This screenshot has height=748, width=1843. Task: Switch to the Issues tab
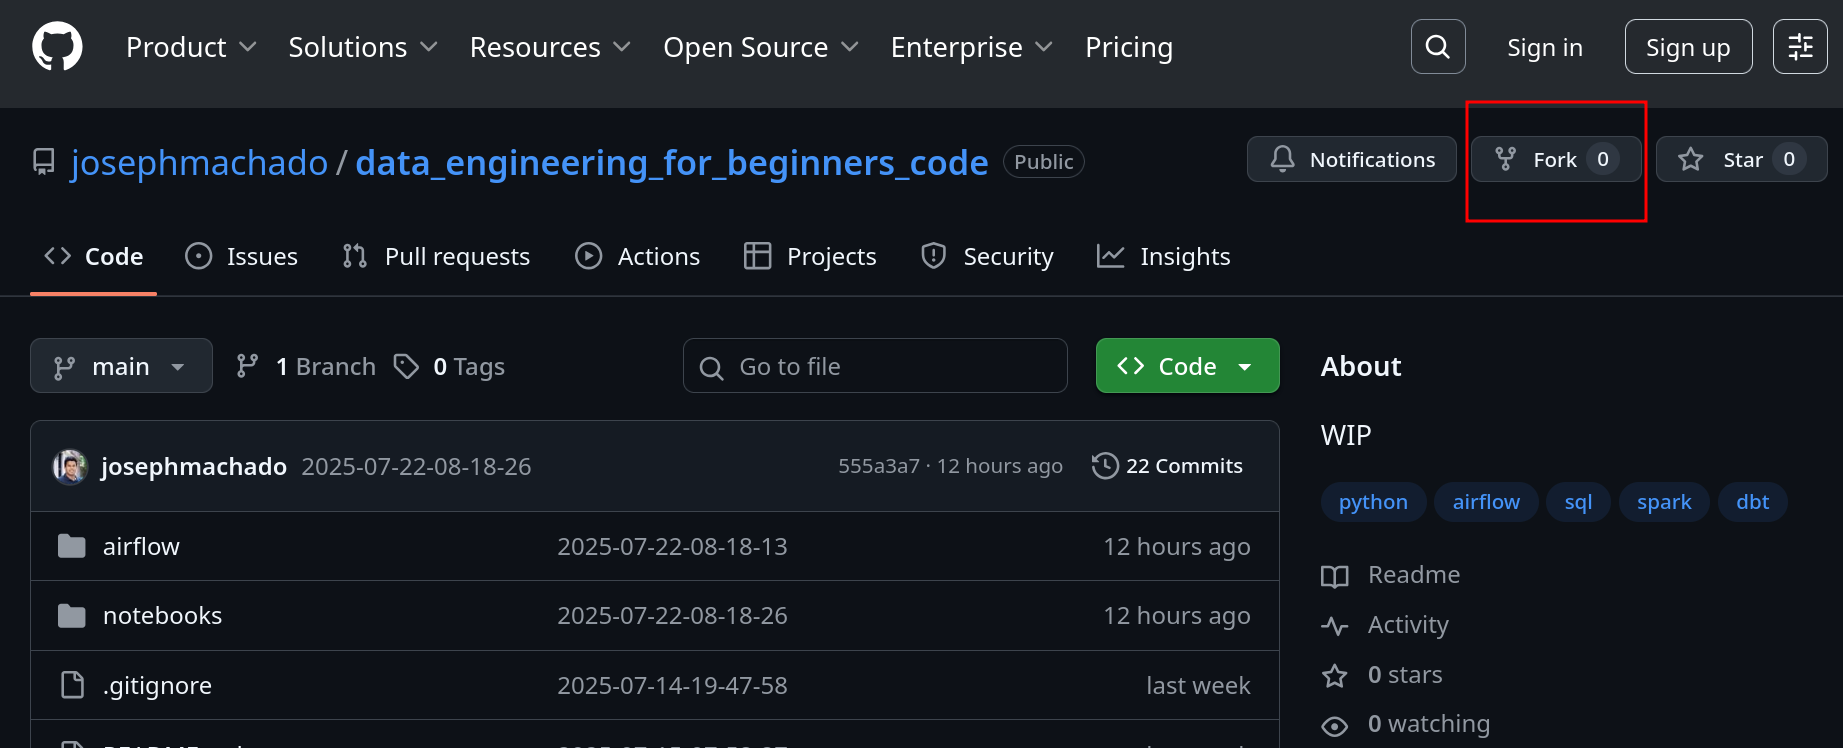point(242,257)
